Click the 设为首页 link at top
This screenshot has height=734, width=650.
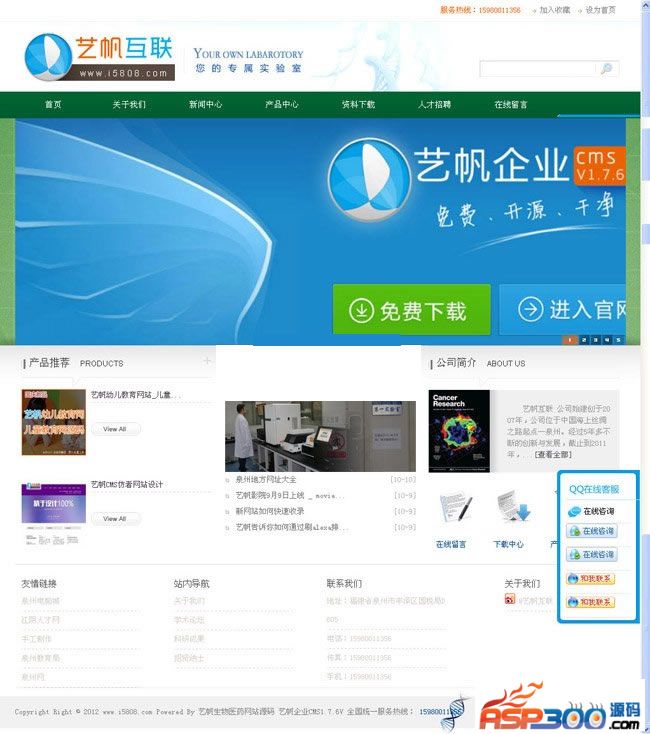coord(600,10)
